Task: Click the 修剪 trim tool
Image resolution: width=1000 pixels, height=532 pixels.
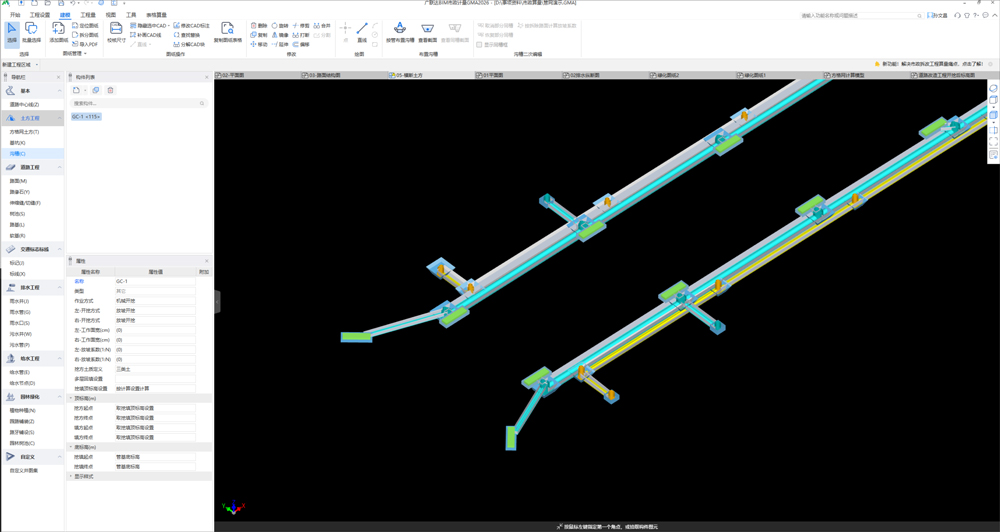Action: [301, 26]
